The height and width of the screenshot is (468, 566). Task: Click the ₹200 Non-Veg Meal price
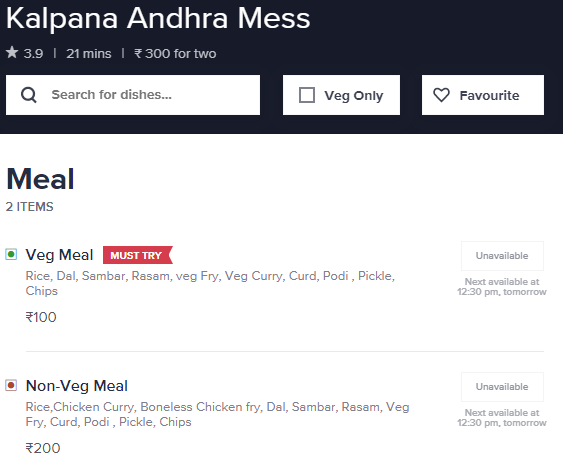[43, 448]
